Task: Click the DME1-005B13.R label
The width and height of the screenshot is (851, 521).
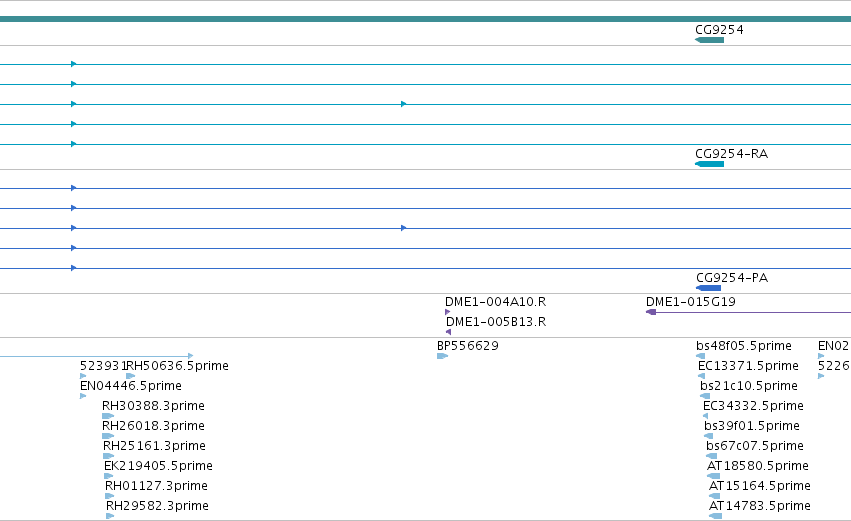Action: pos(496,322)
